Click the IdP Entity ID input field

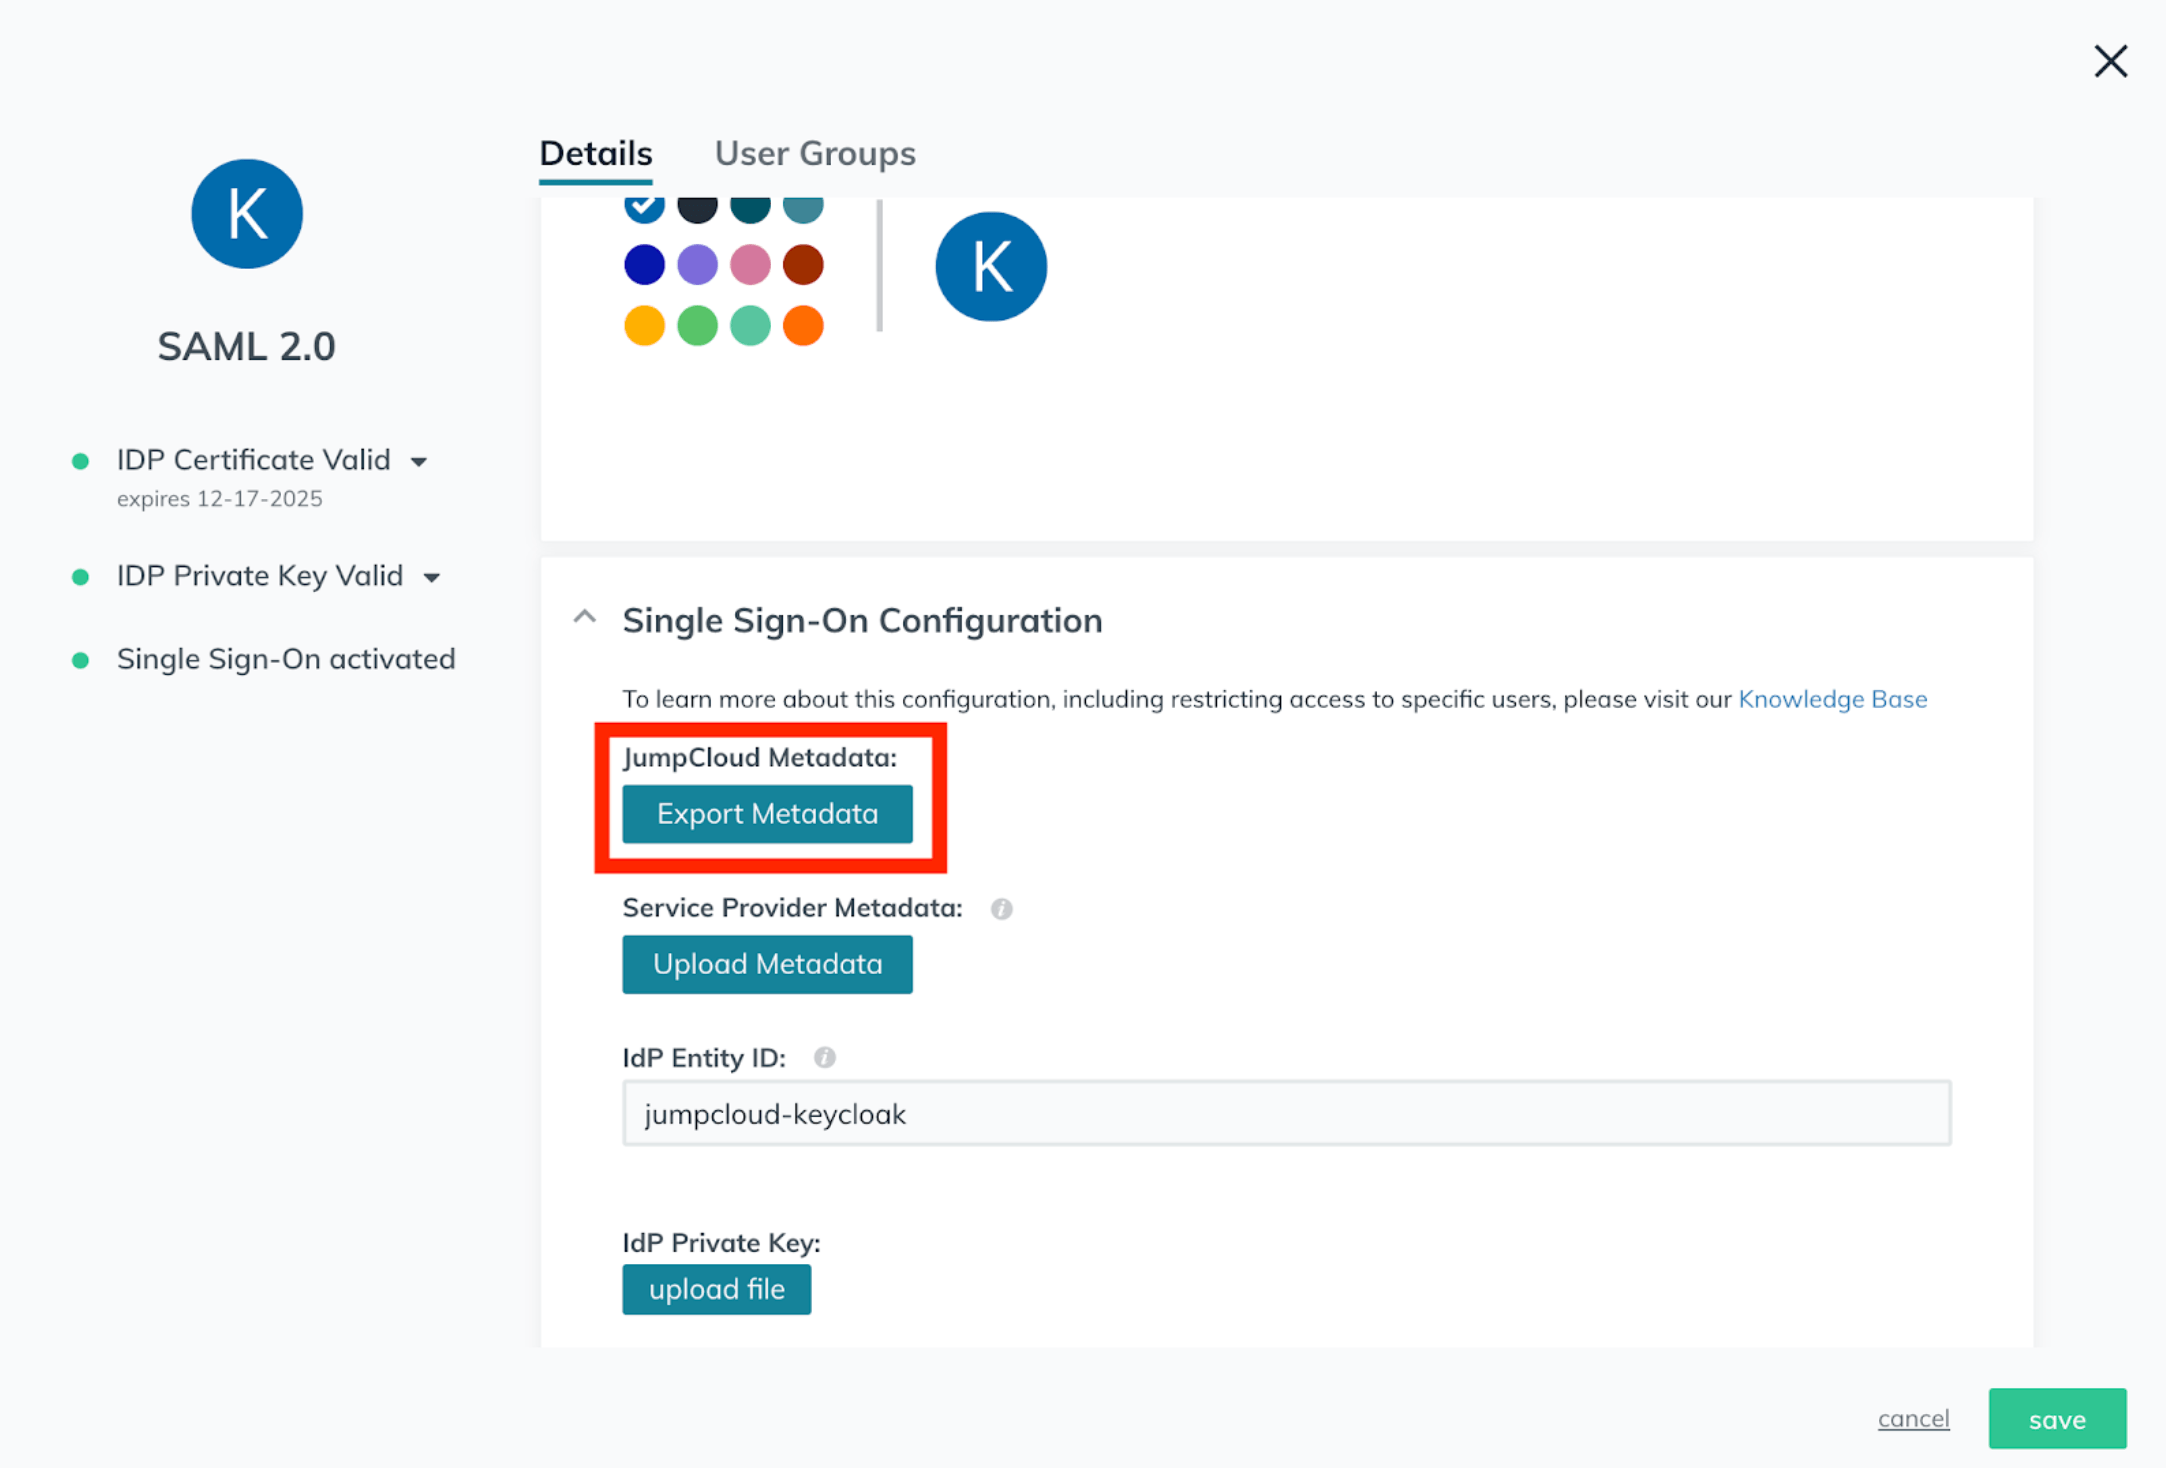1286,1113
